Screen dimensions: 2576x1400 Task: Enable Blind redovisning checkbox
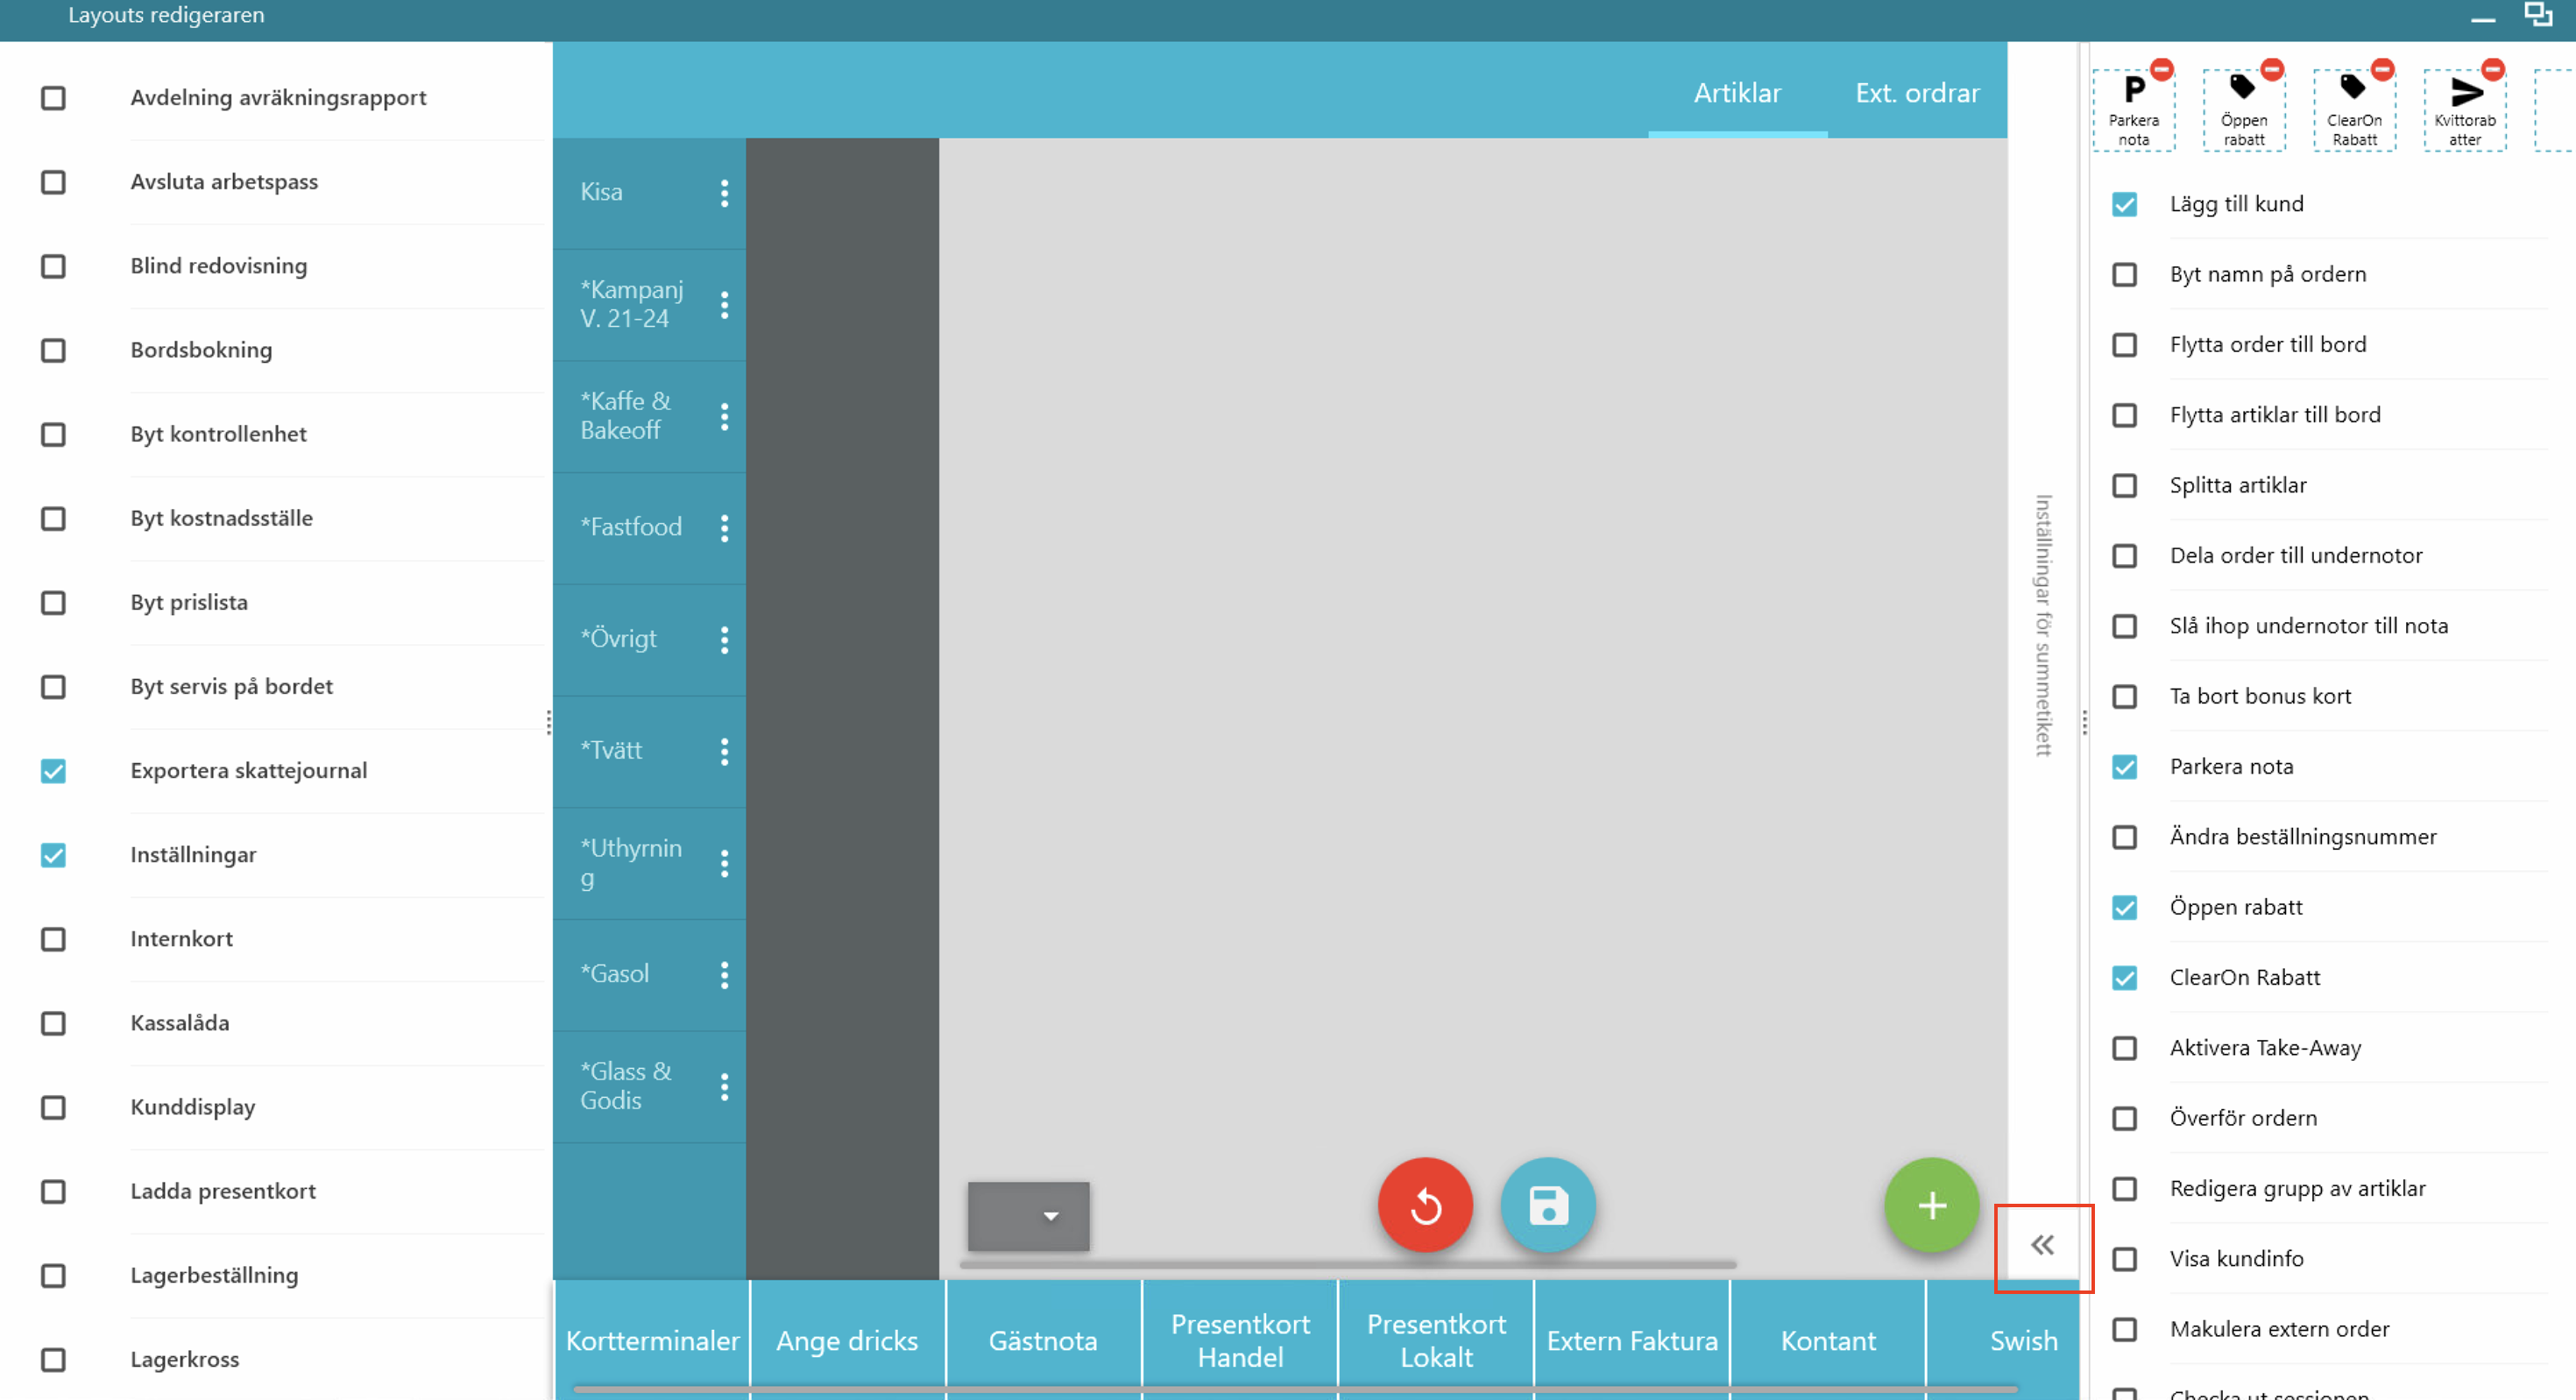[x=53, y=266]
